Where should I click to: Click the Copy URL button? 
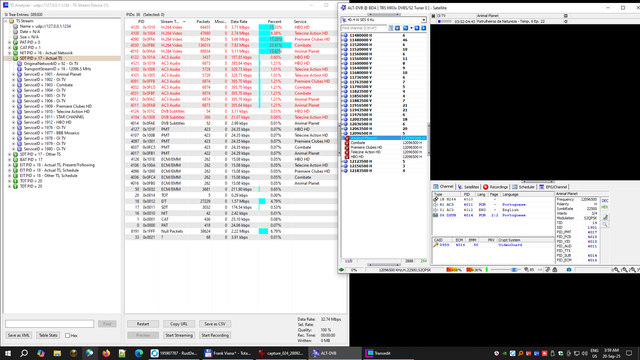(x=179, y=324)
